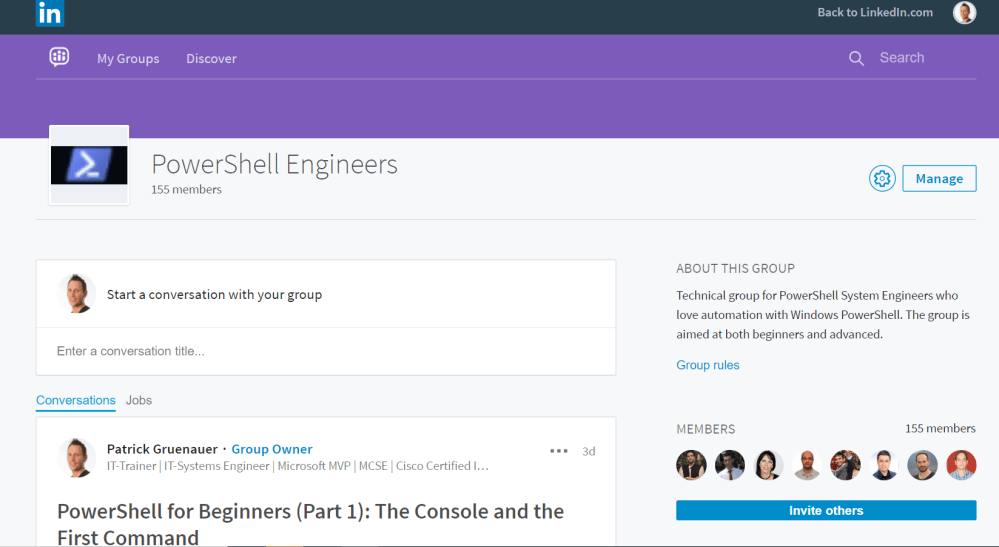Click the PowerShell Engineers group logo
999x547 pixels.
click(89, 165)
